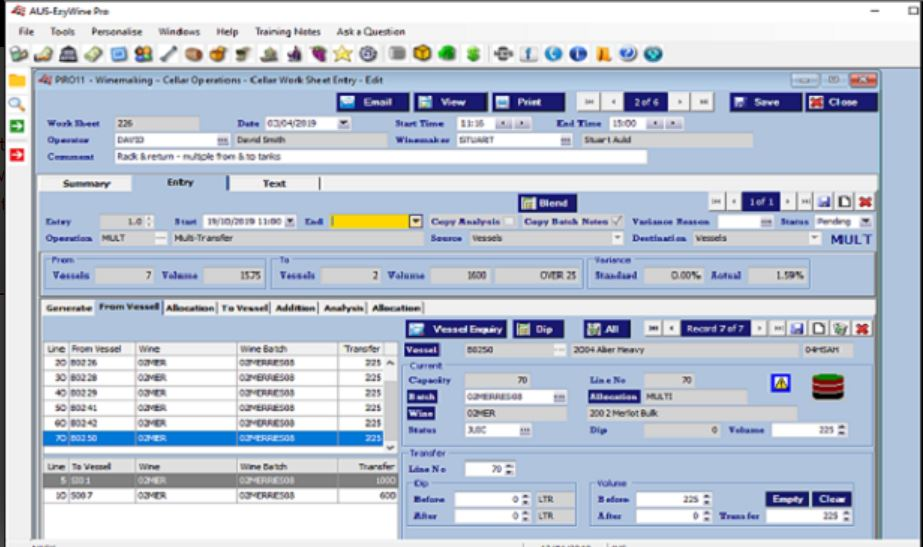Click the Email button

pyautogui.click(x=373, y=102)
